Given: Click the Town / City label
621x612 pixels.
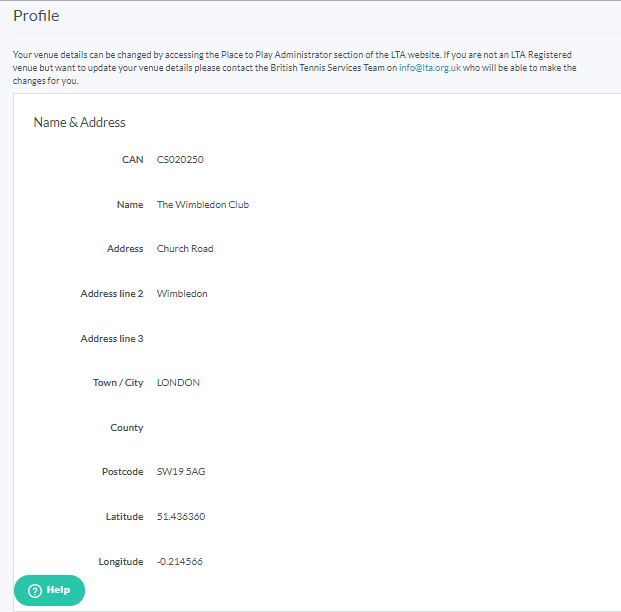Looking at the screenshot, I should (x=118, y=383).
